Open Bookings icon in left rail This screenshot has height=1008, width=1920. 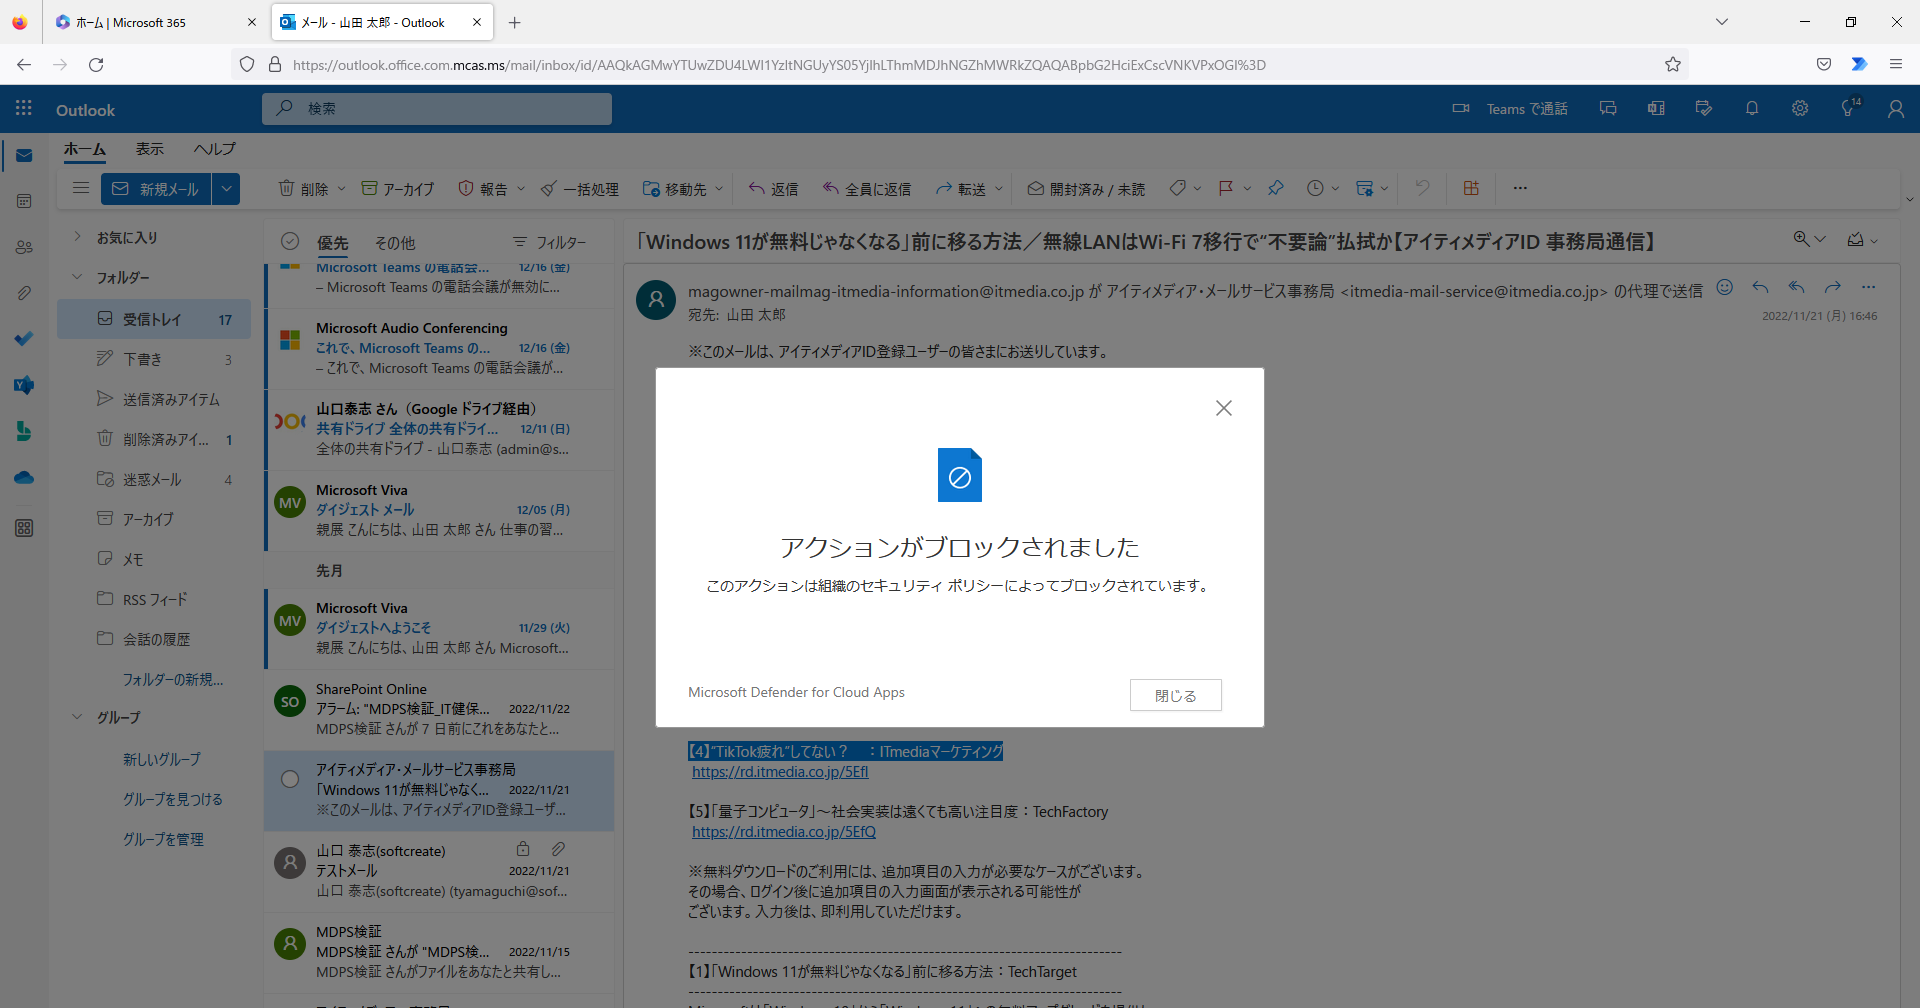[x=24, y=431]
